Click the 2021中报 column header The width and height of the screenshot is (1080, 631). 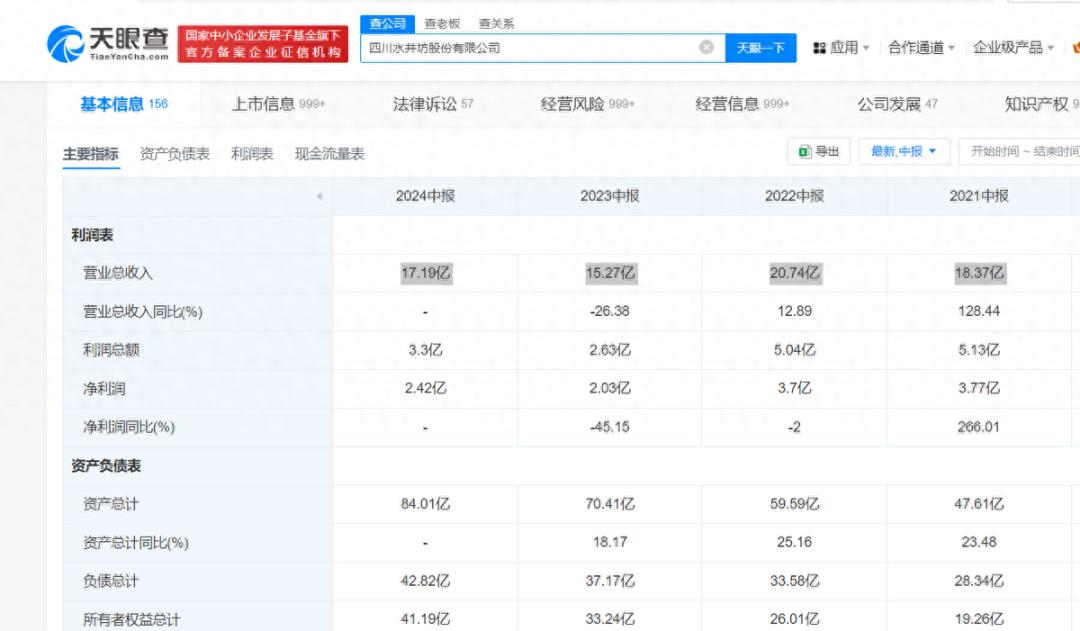coord(979,196)
